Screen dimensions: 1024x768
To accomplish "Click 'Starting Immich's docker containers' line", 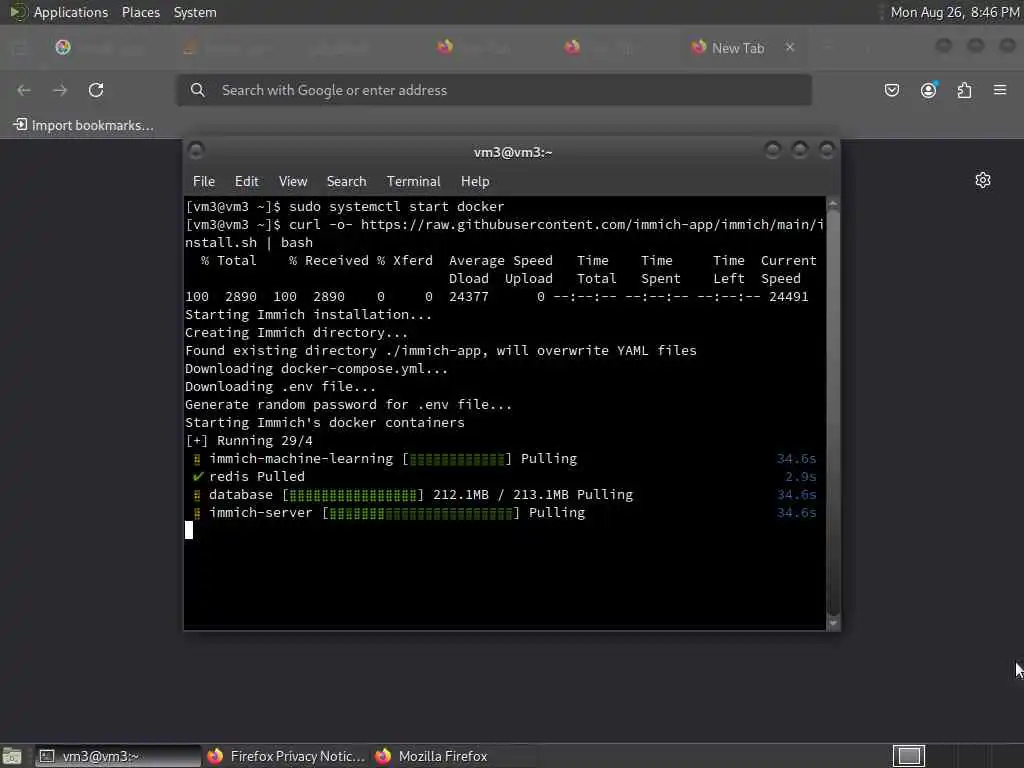I will pos(325,423).
